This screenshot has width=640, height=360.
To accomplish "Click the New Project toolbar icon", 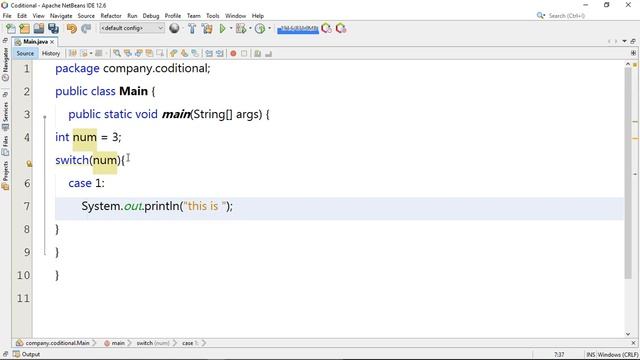I will pos(24,29).
